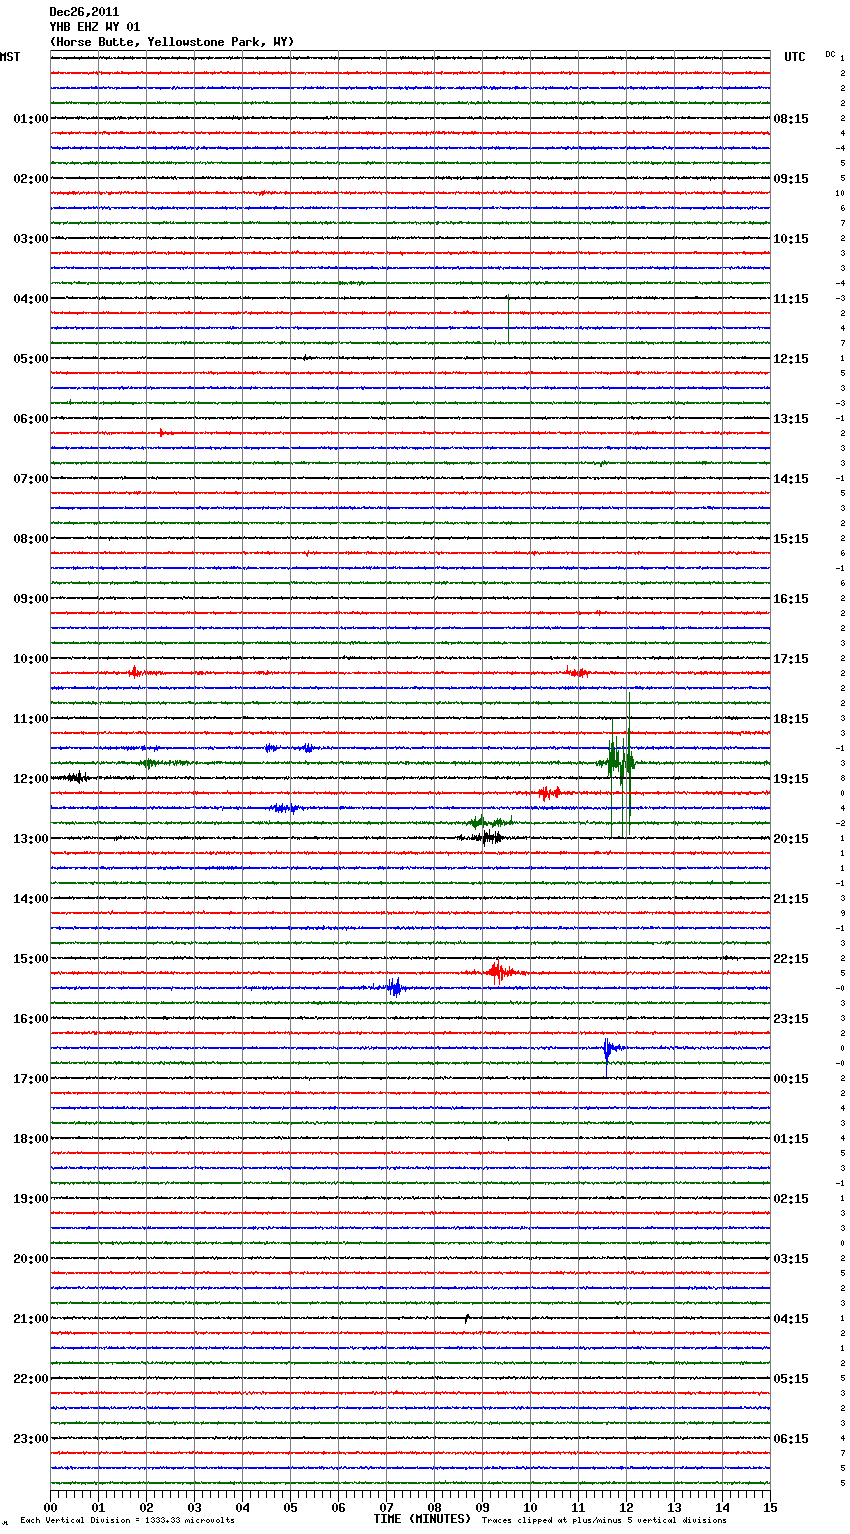Image resolution: width=850 pixels, height=1534 pixels.
Task: Click the "13:15" UTC time label
Action: point(791,419)
